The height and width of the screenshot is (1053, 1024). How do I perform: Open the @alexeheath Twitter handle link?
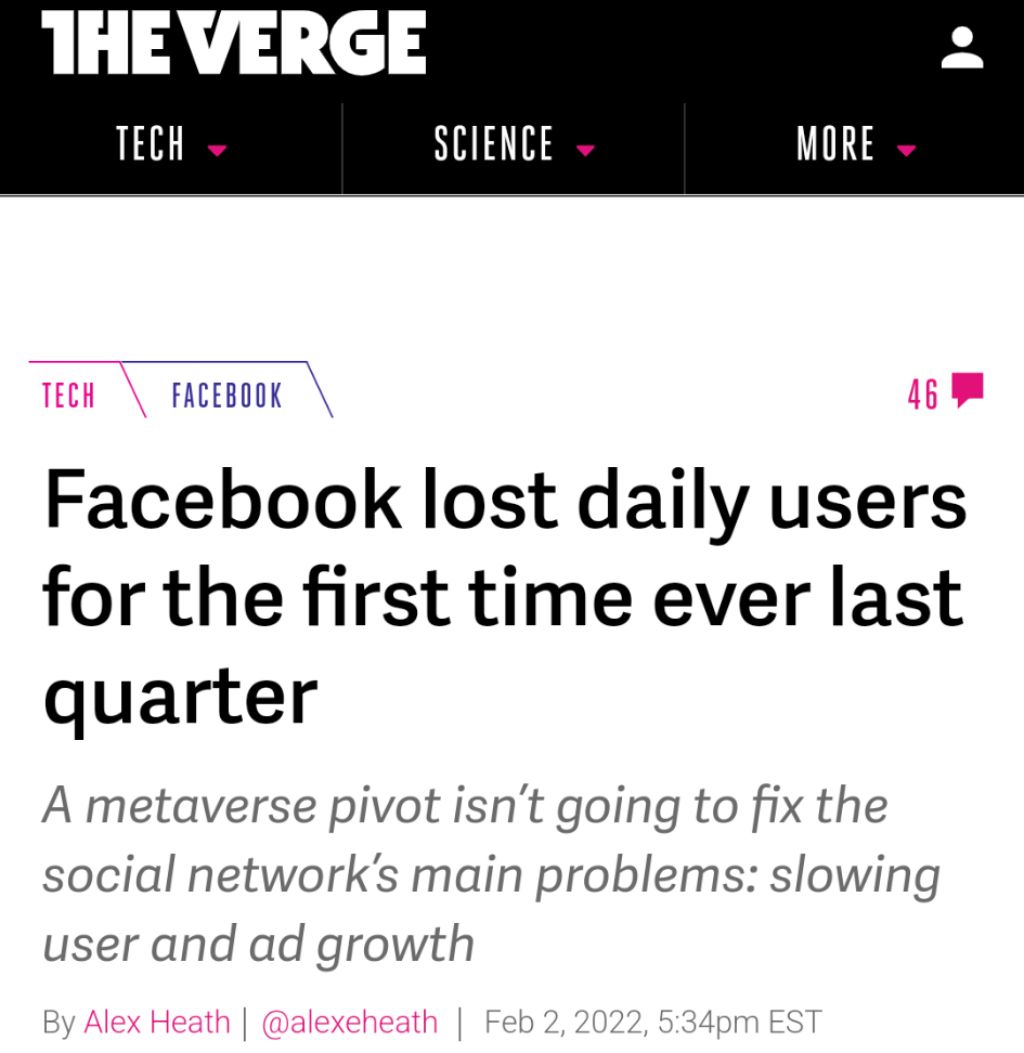[349, 1022]
